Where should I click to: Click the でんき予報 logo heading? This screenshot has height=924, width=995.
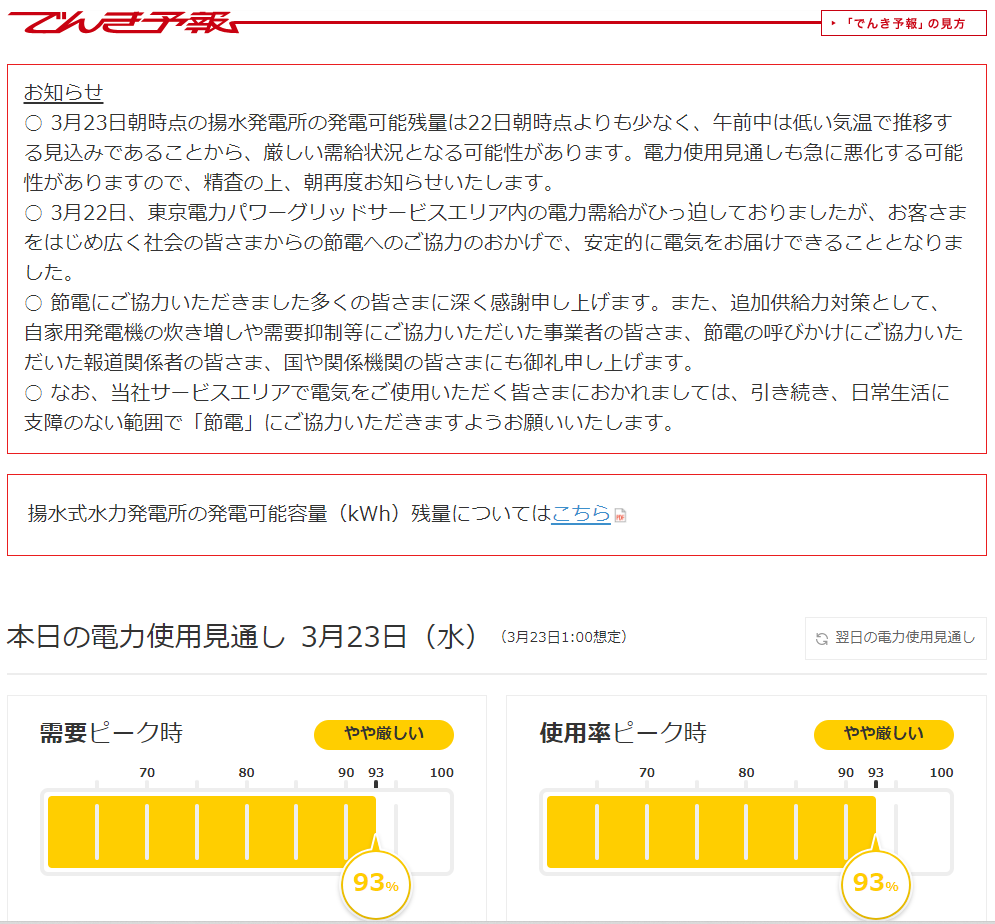pyautogui.click(x=125, y=22)
